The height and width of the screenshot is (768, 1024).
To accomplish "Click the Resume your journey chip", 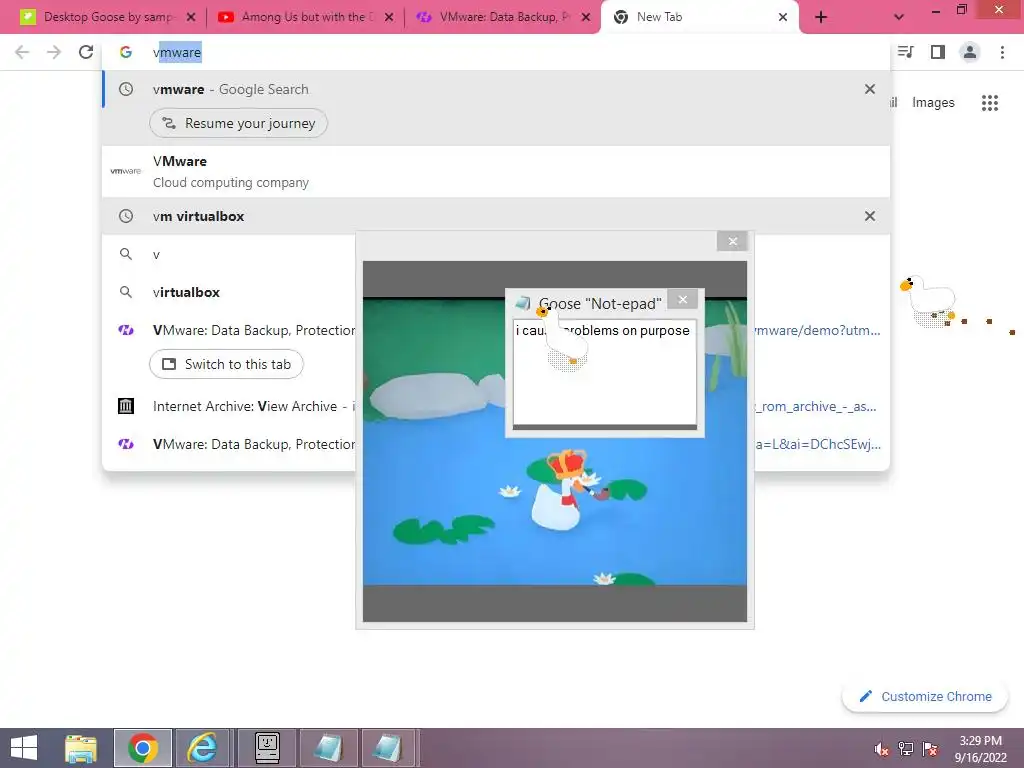I will tap(238, 123).
